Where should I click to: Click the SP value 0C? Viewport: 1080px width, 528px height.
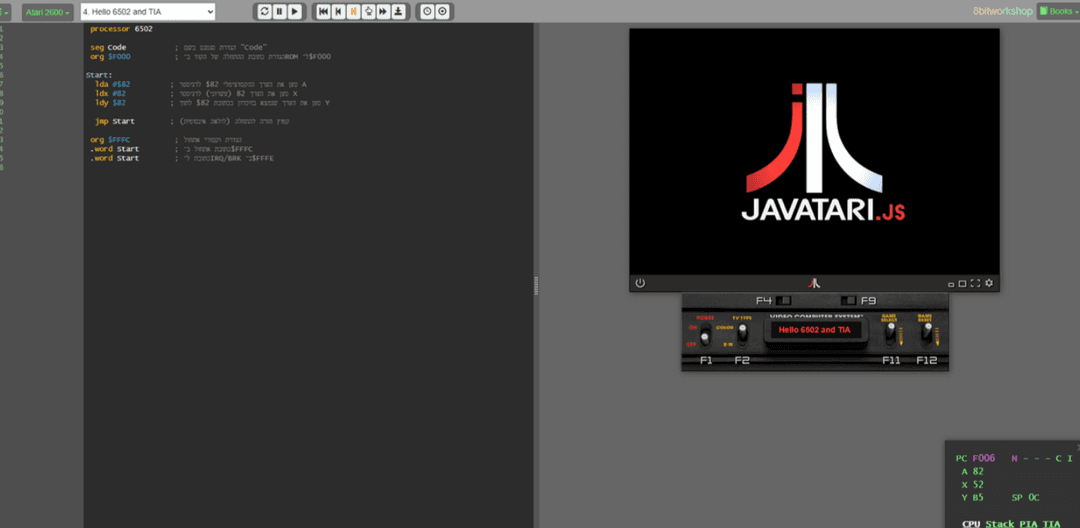pos(1033,498)
